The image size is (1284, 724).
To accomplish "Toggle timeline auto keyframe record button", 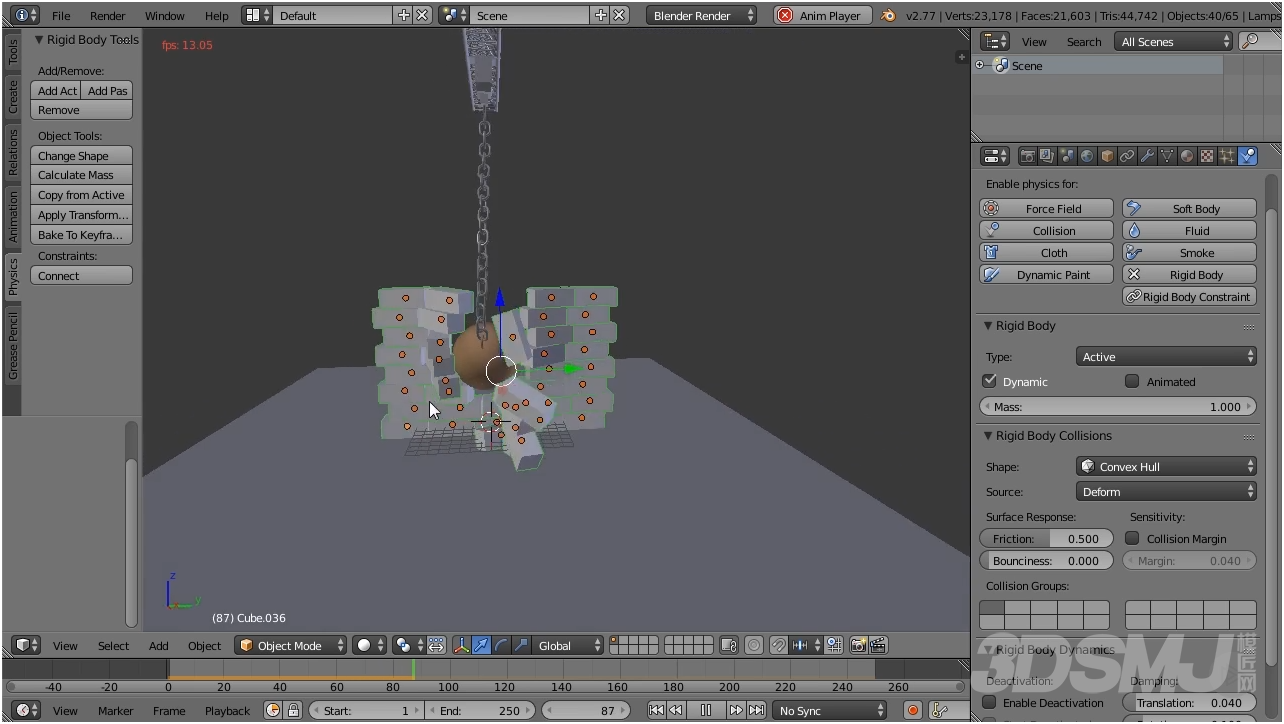I will pyautogui.click(x=912, y=710).
